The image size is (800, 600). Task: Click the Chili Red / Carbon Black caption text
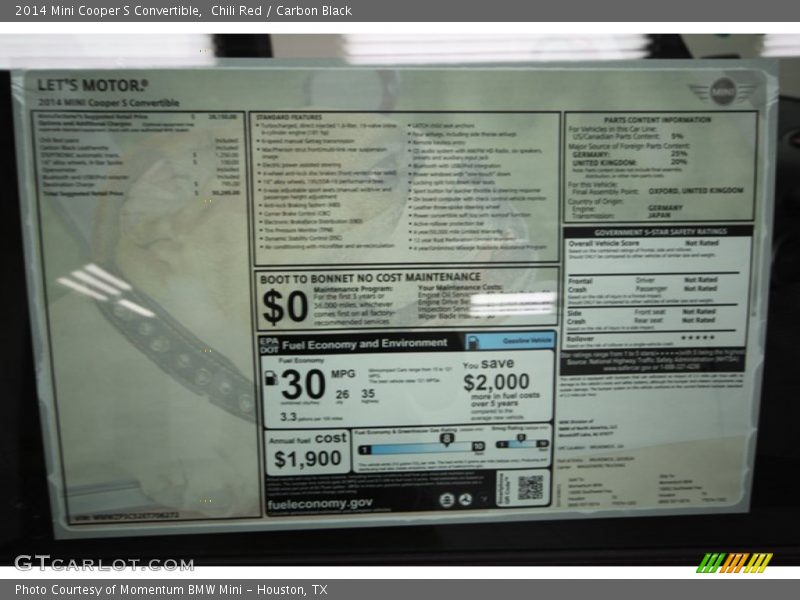(x=281, y=10)
